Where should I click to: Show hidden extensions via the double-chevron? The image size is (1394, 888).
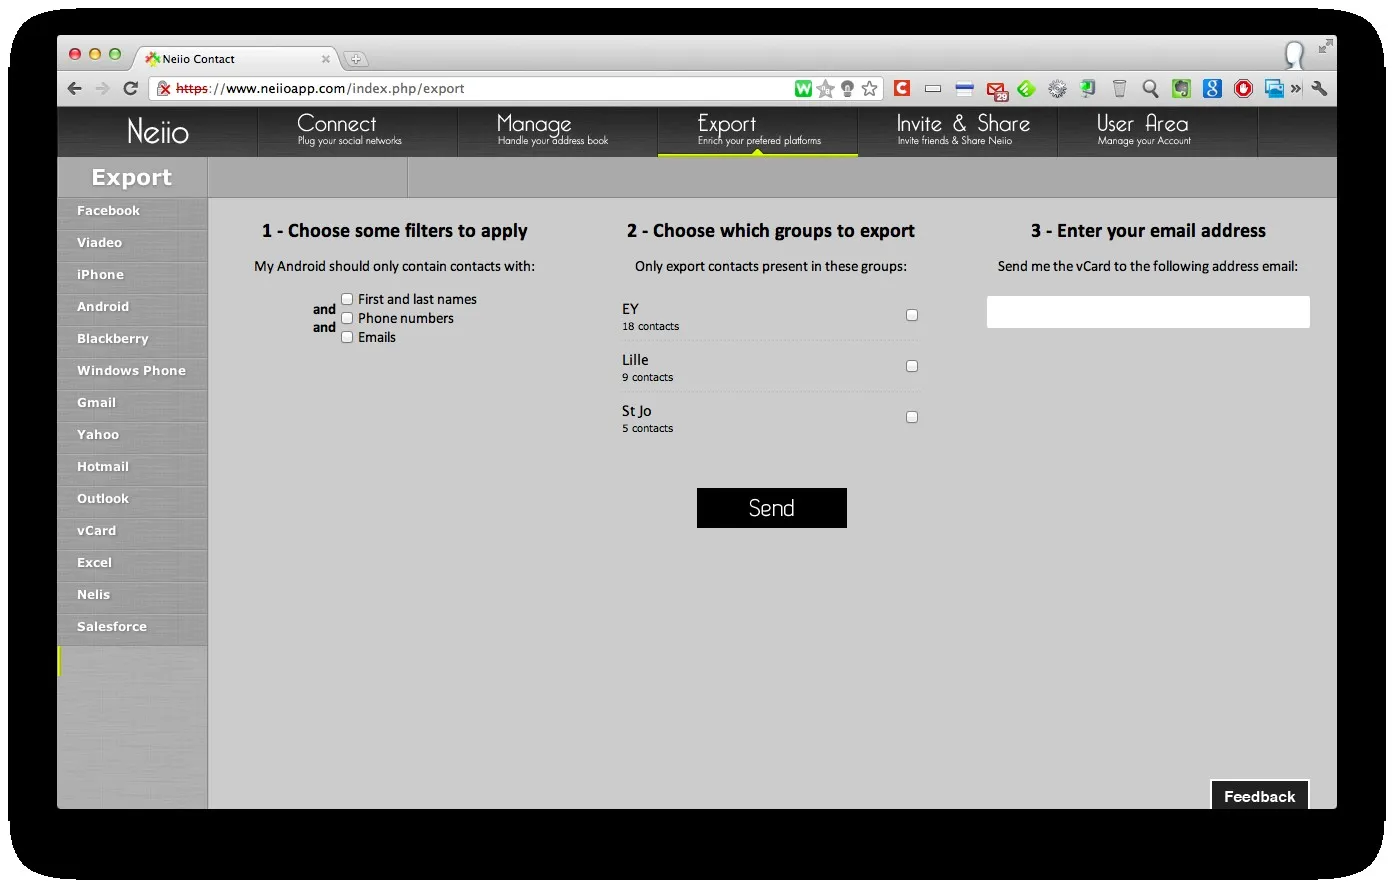click(1296, 89)
